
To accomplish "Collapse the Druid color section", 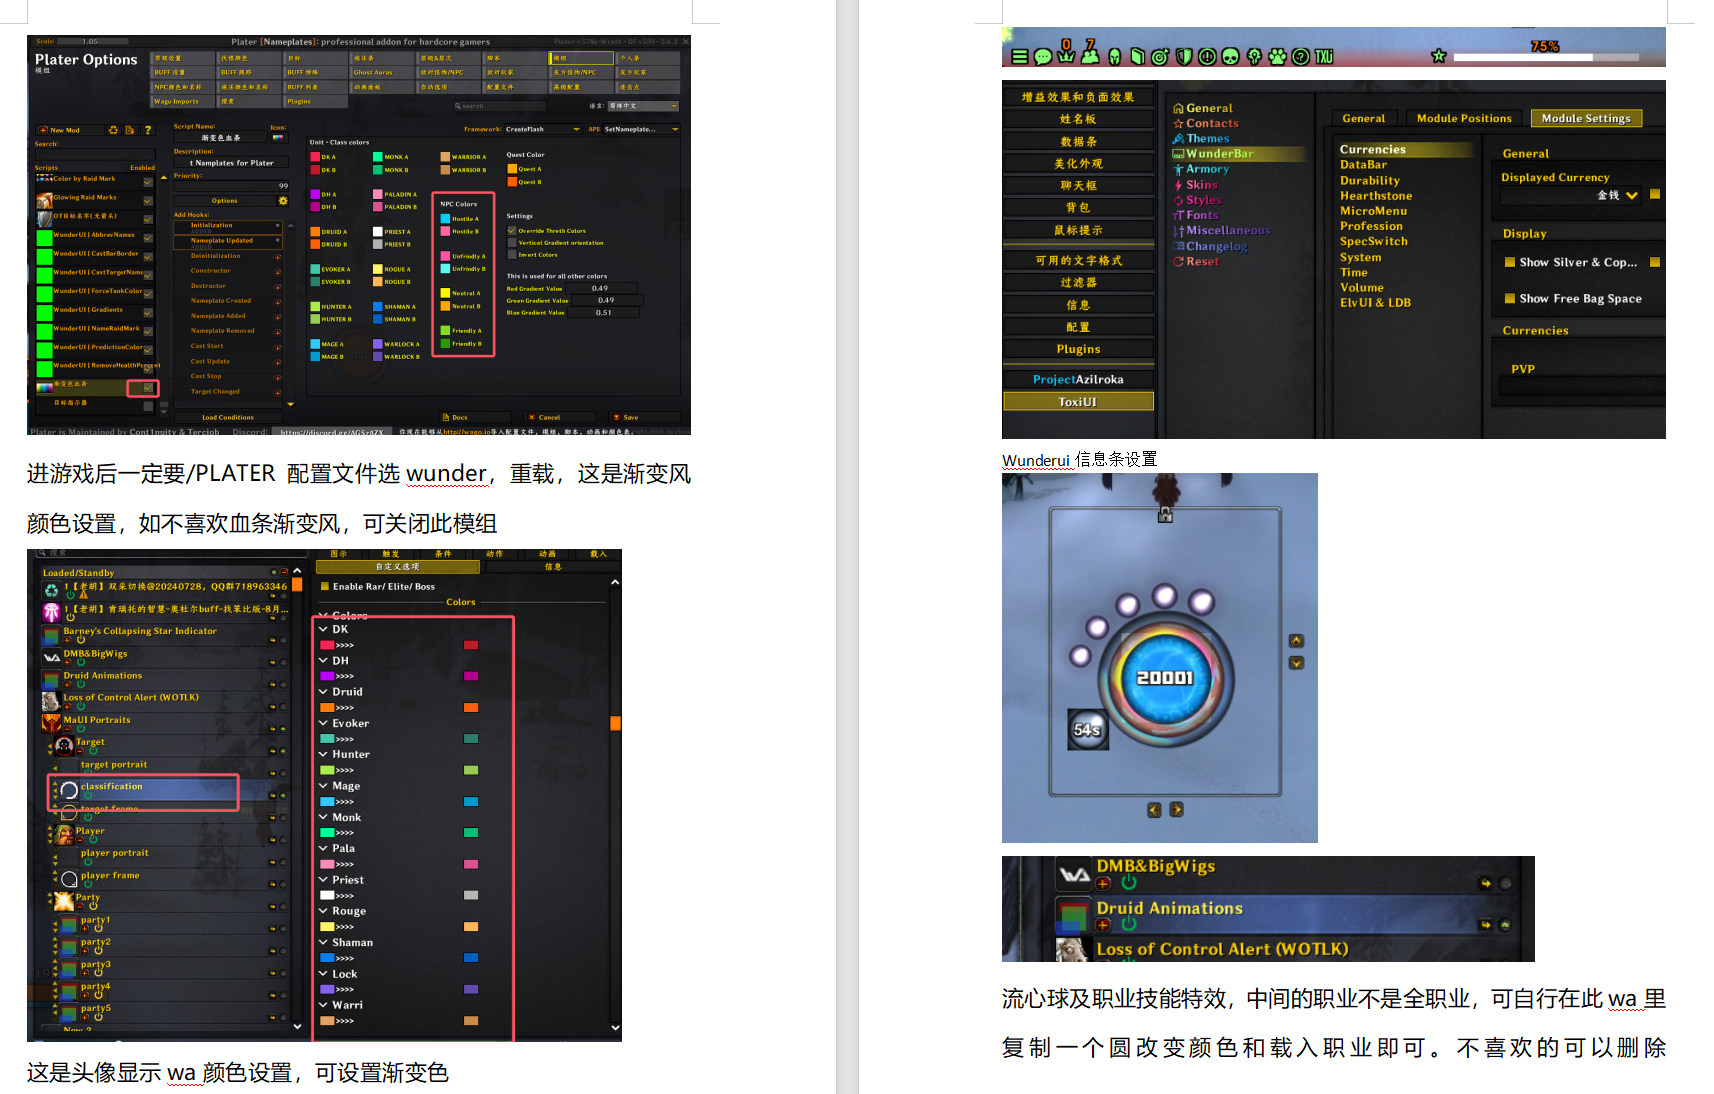I will (x=324, y=692).
